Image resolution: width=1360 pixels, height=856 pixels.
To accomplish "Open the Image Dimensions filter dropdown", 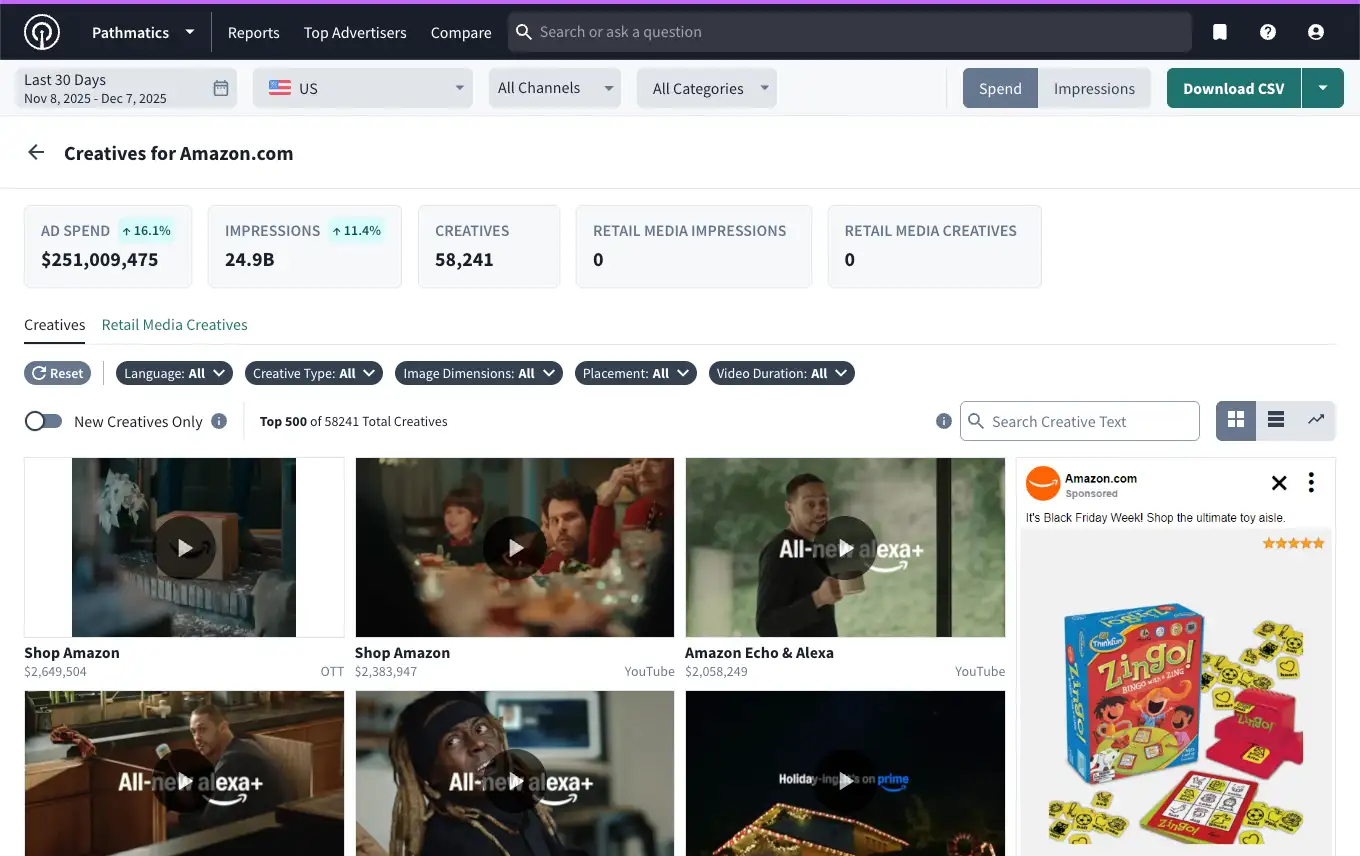I will coord(479,373).
